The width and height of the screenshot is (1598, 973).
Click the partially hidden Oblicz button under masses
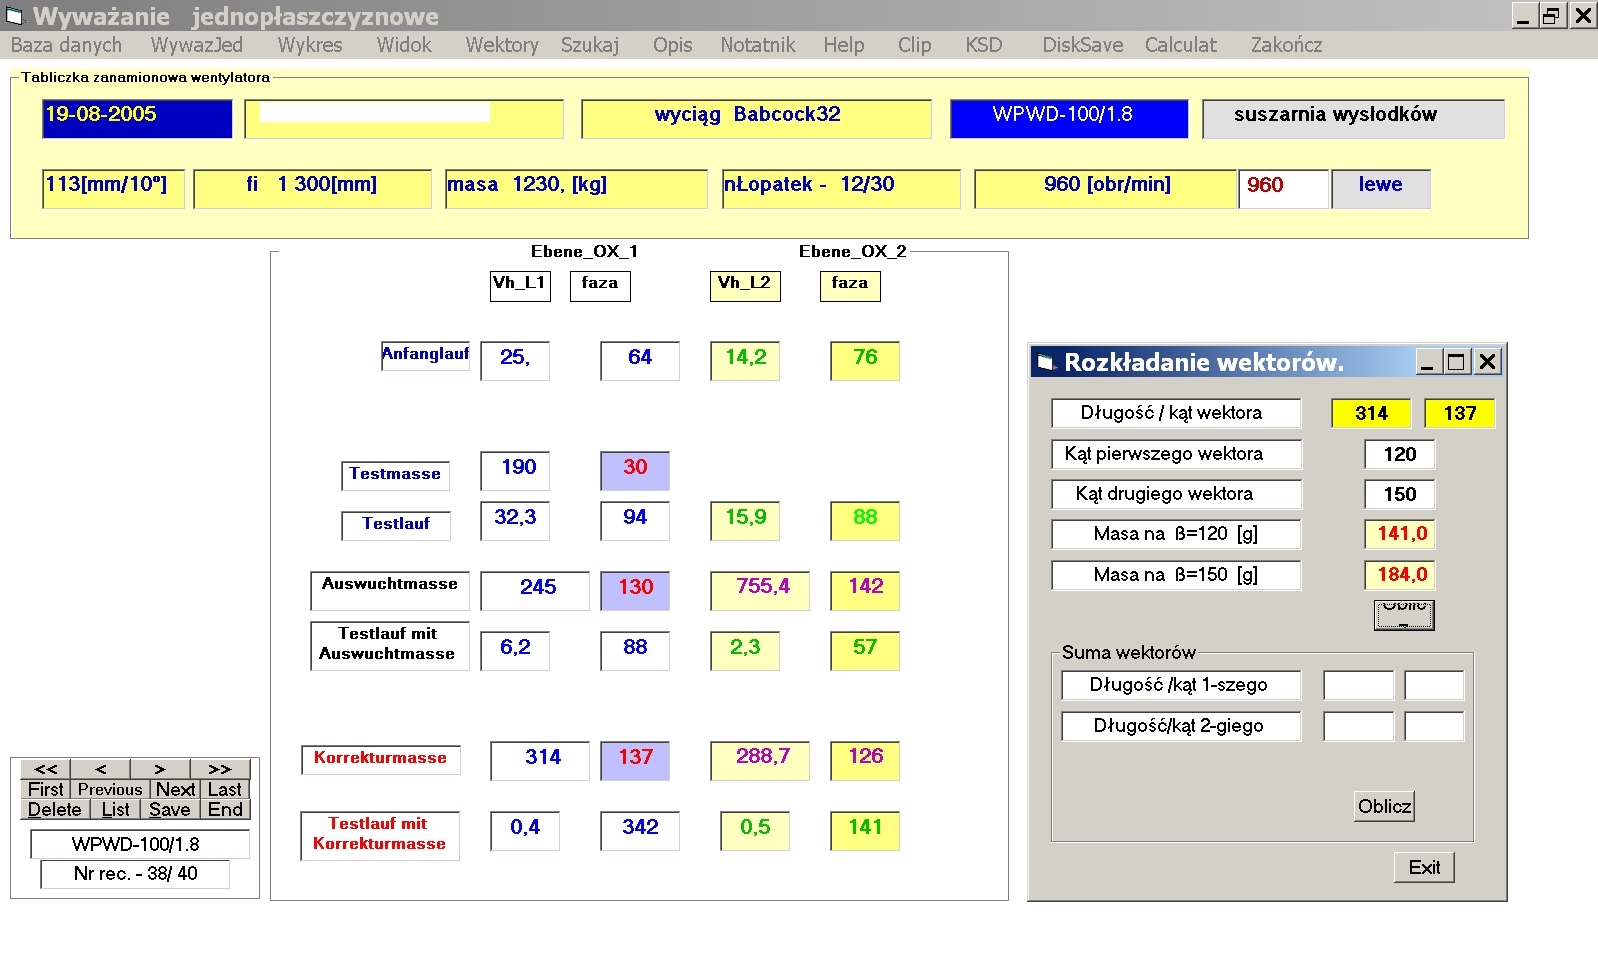(x=1404, y=614)
